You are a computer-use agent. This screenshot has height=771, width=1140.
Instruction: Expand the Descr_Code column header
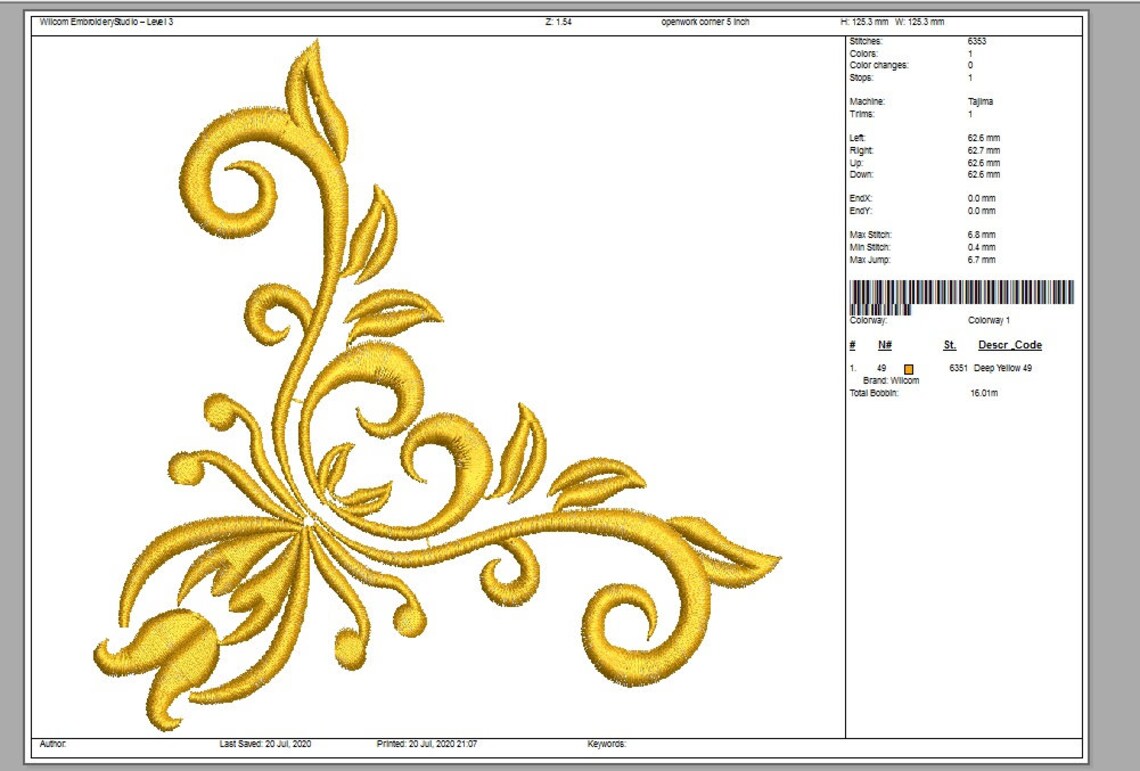point(1013,344)
